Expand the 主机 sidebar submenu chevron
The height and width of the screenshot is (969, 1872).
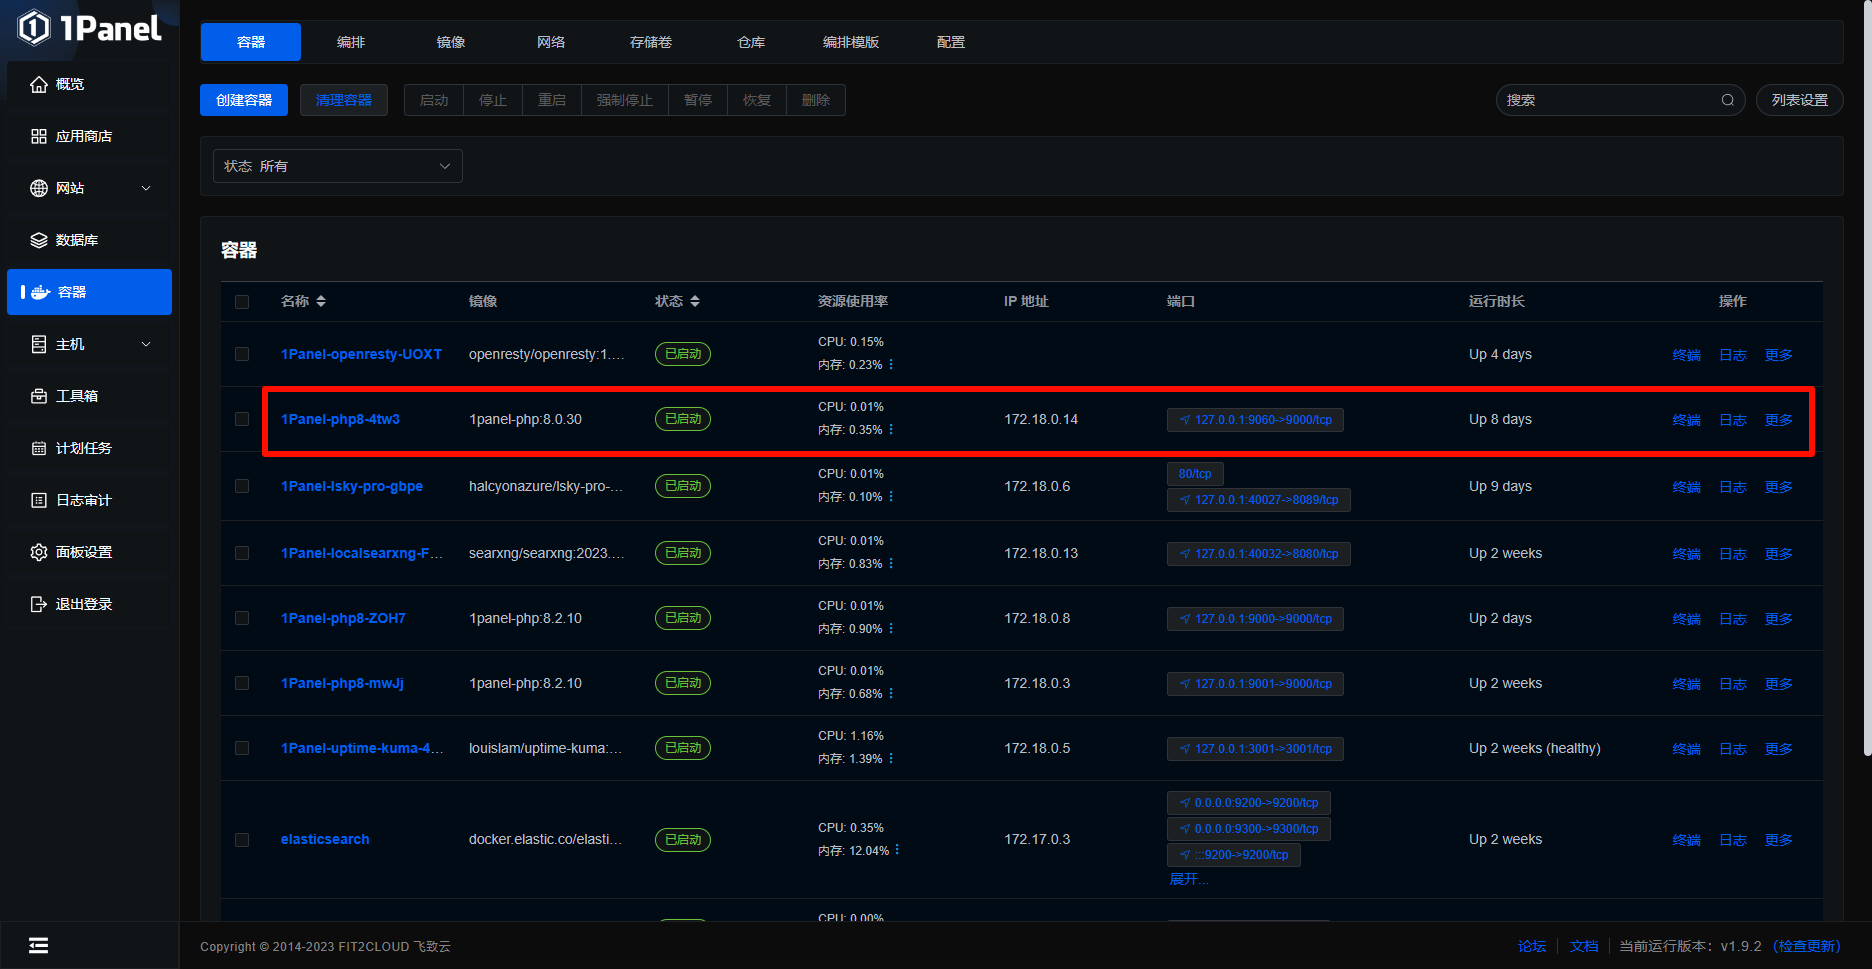(x=146, y=344)
